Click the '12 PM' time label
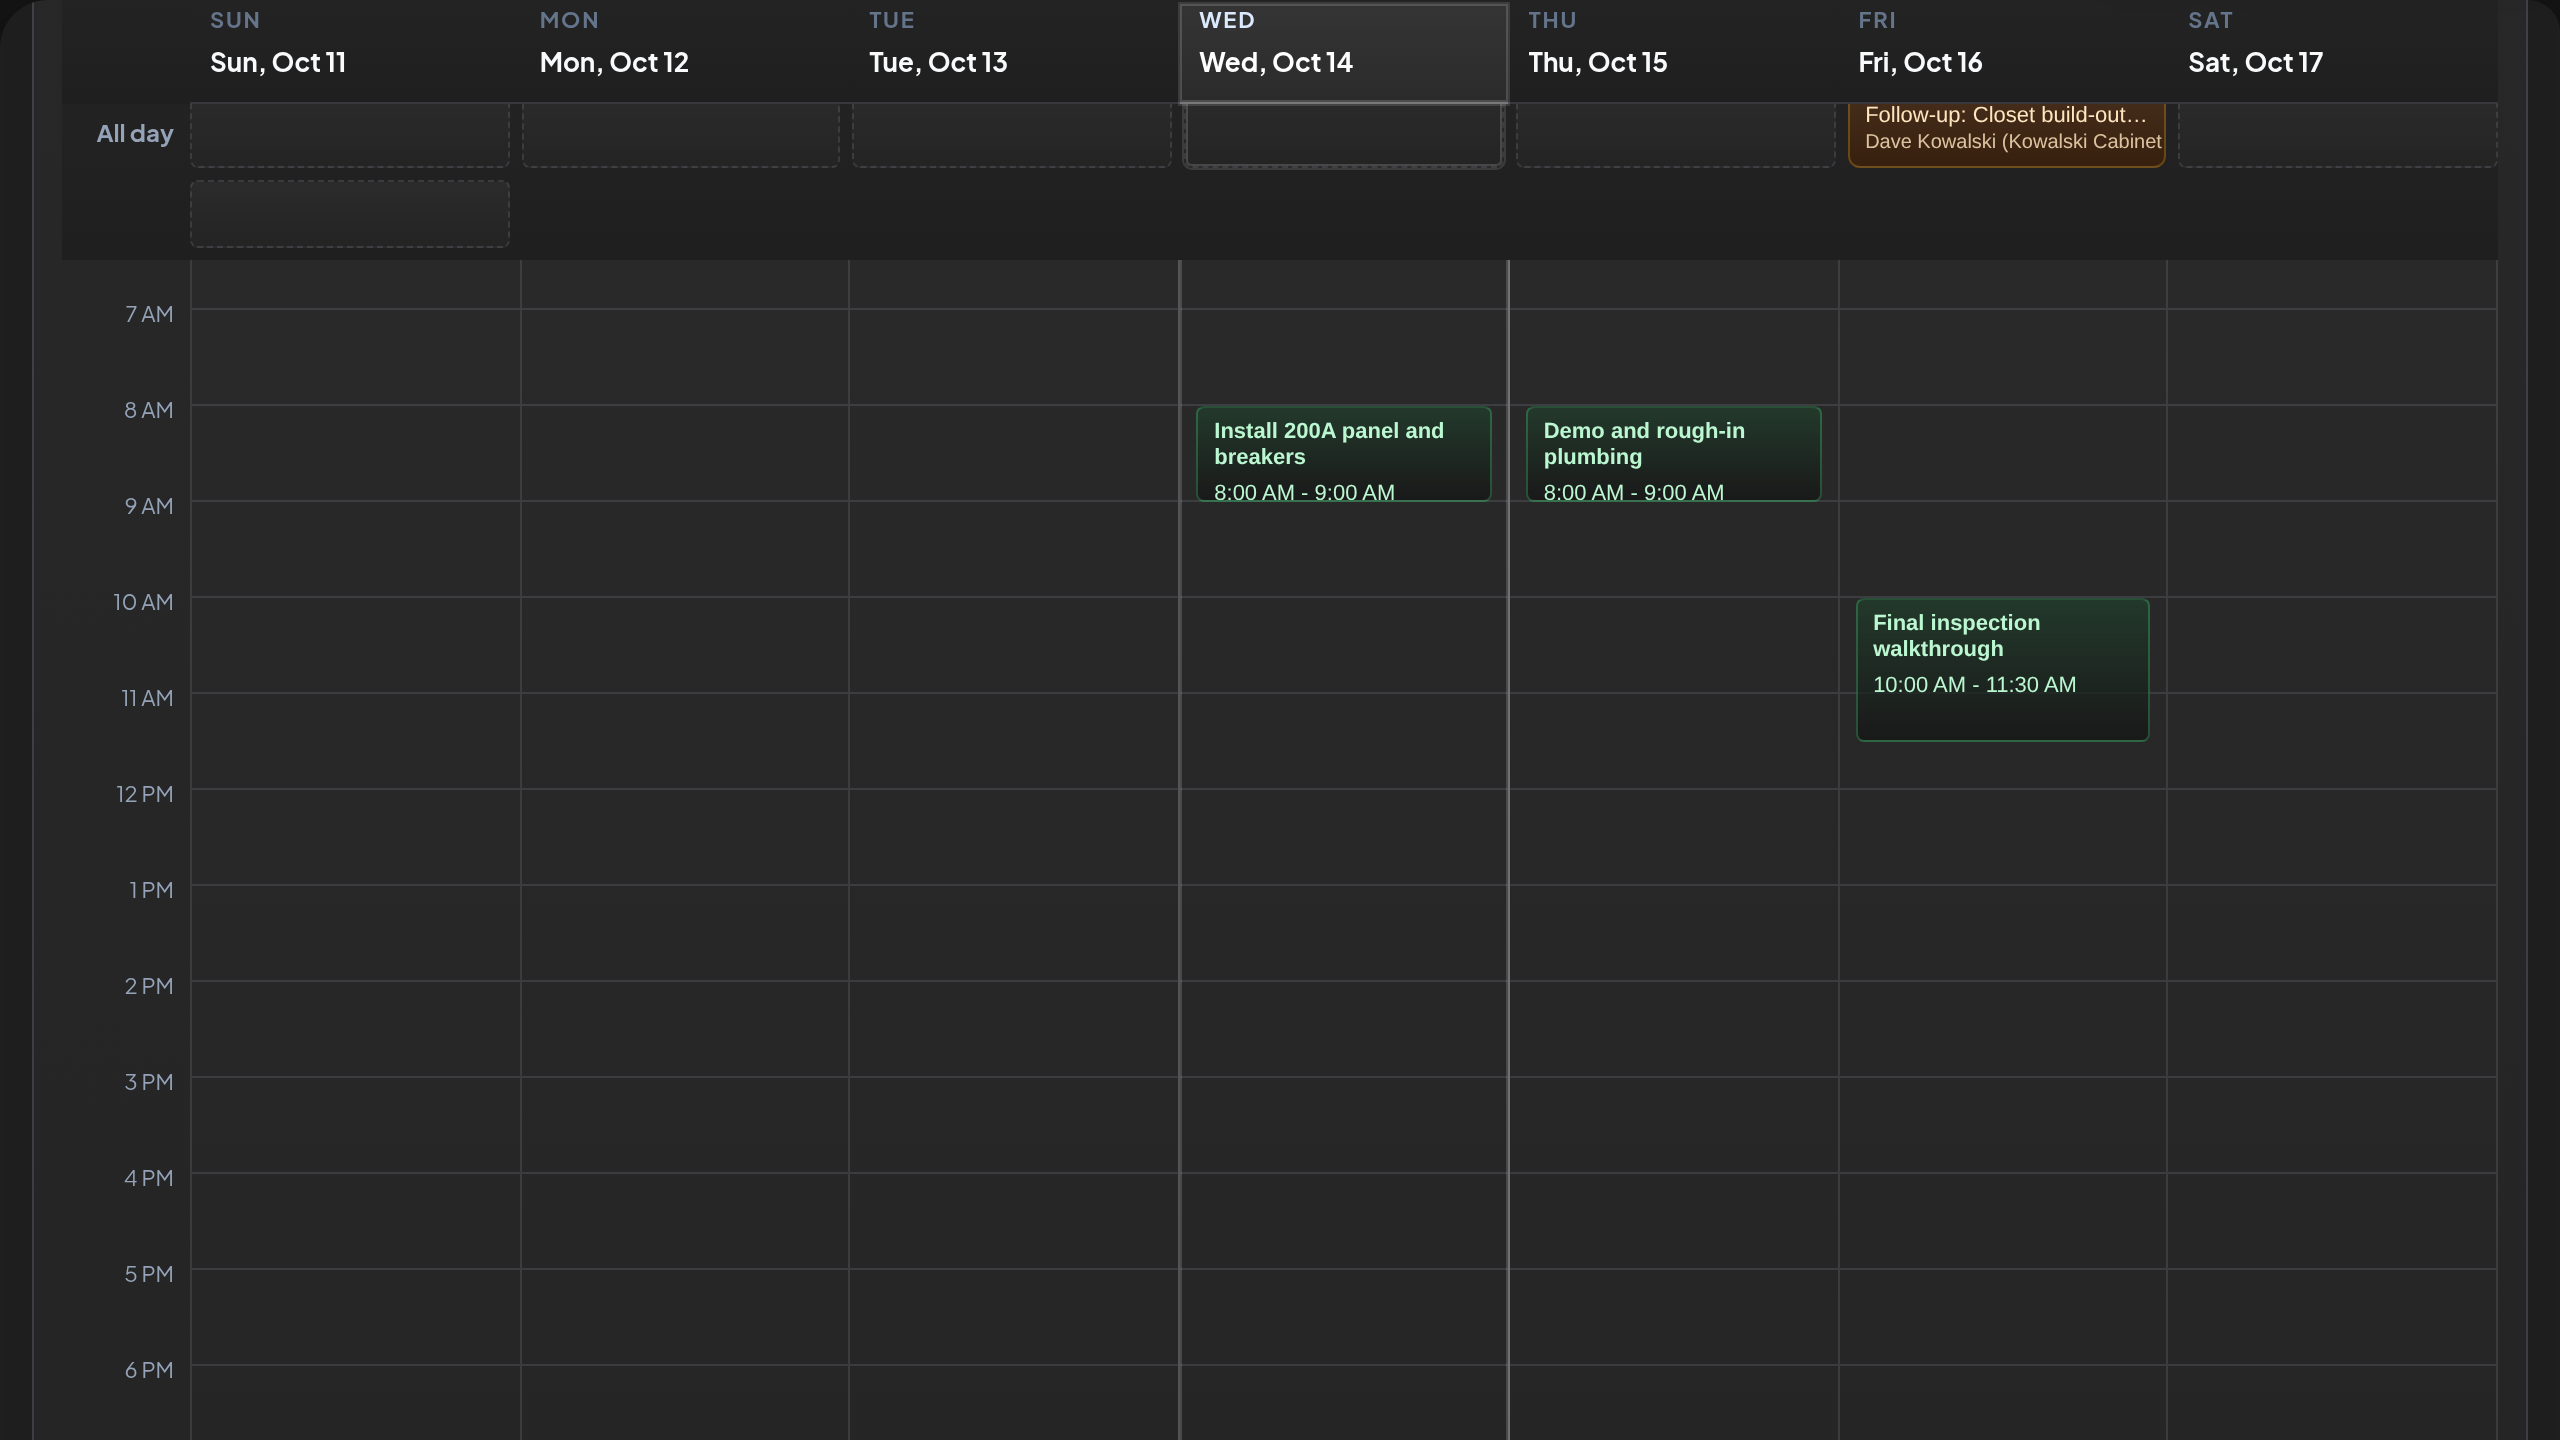Screen dimensions: 2560x1440 coord(145,794)
